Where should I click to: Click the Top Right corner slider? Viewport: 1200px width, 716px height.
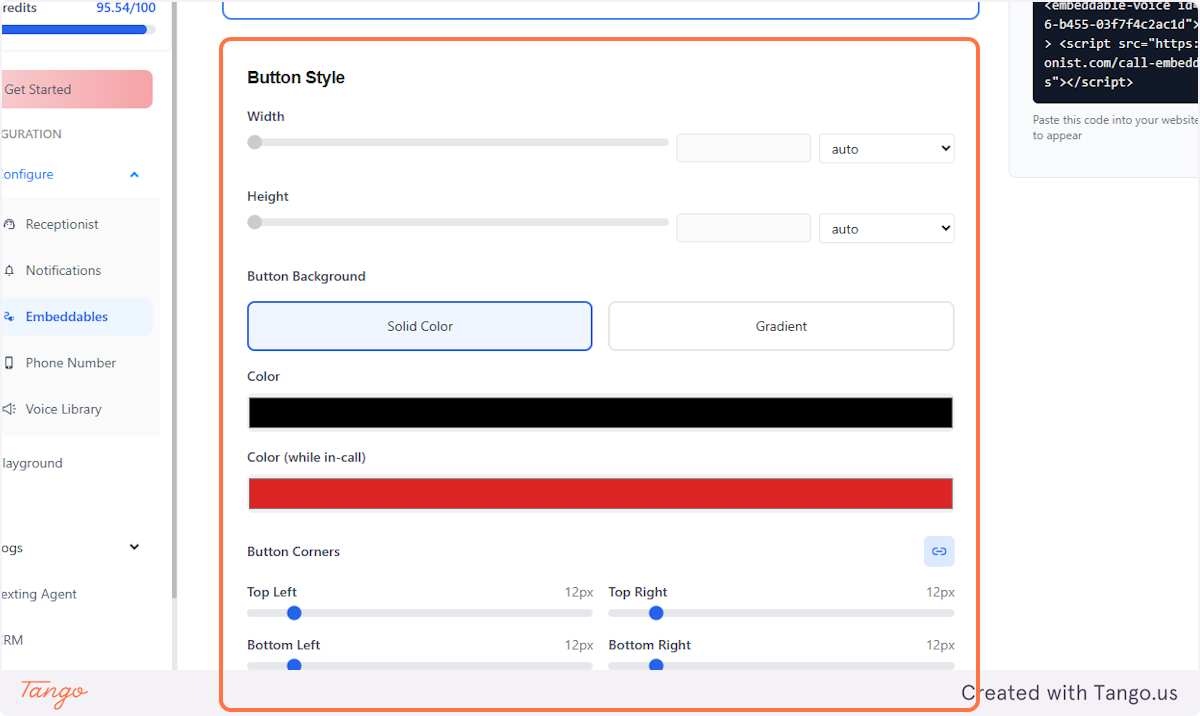(781, 613)
